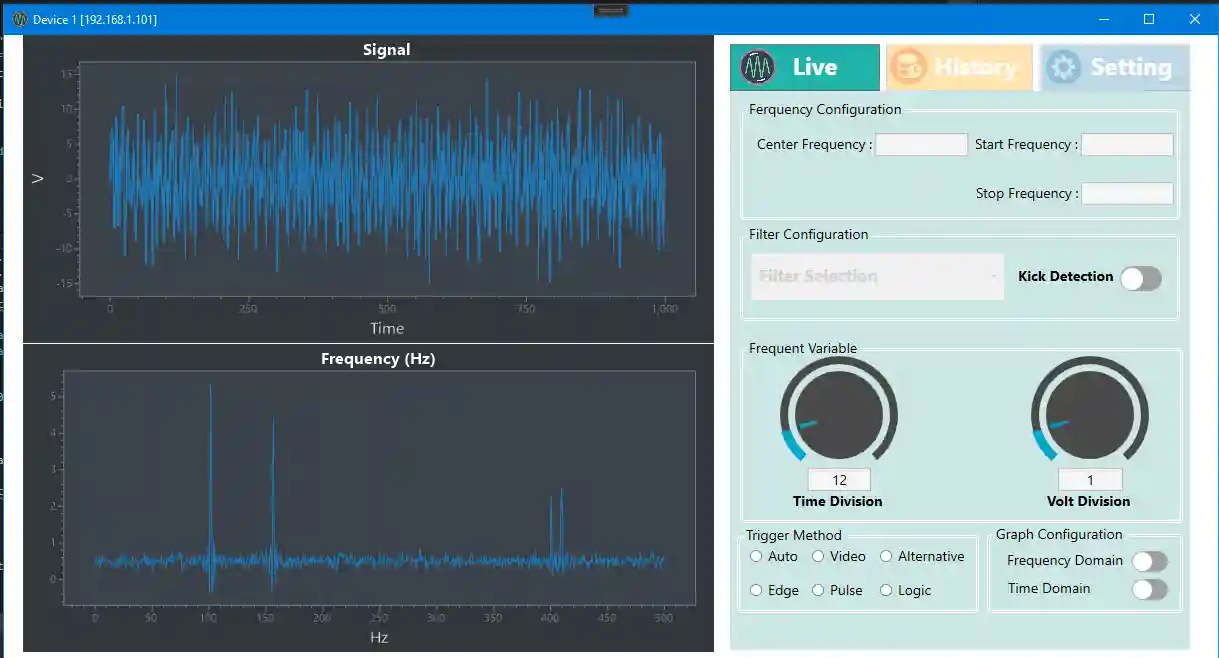
Task: Minimize the Device 1 window
Action: click(x=1104, y=19)
